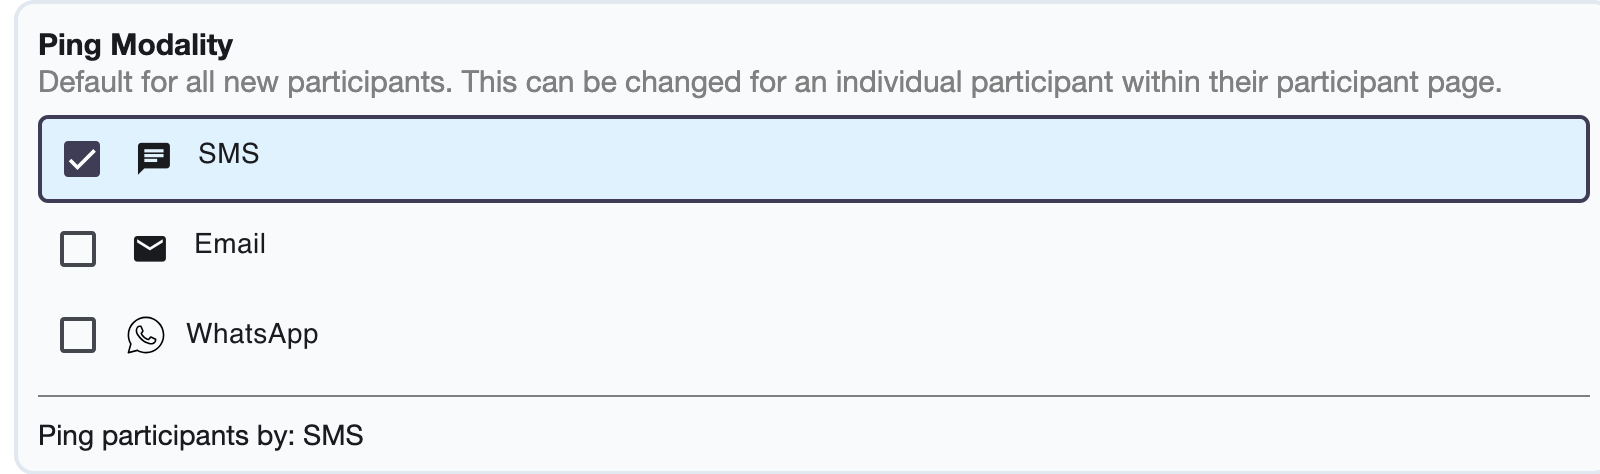This screenshot has height=474, width=1600.
Task: Tick the WhatsApp checkbox
Action: 78,335
